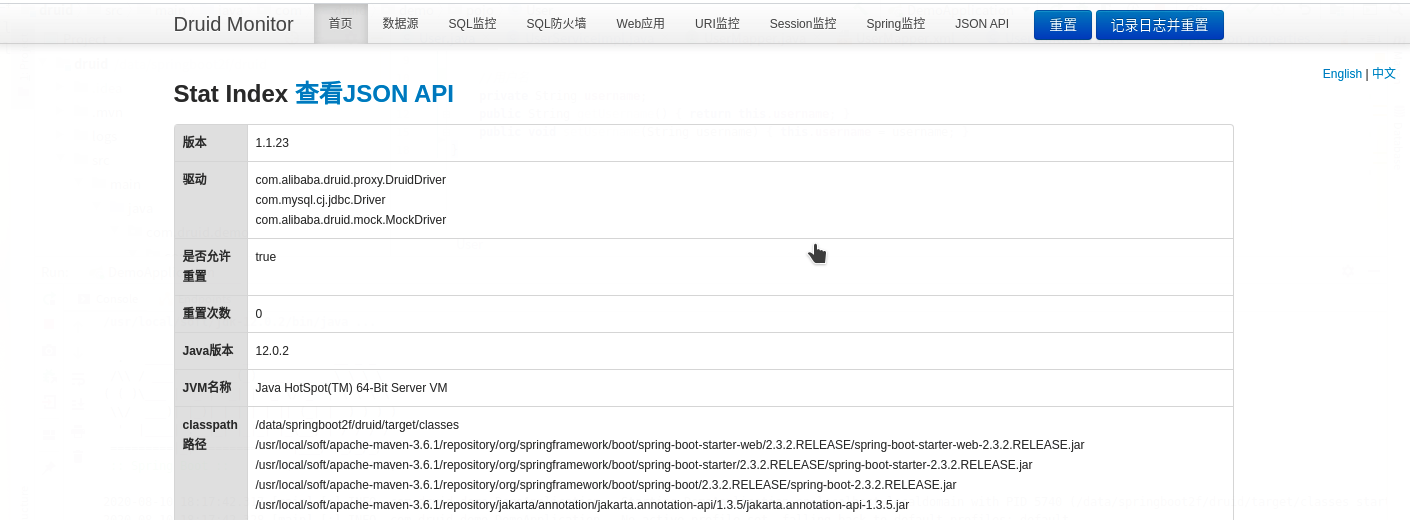
Task: Open JSON API nav item
Action: tap(982, 24)
